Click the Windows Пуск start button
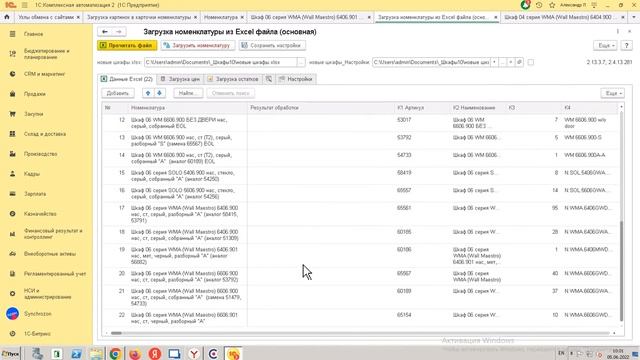 [10, 354]
